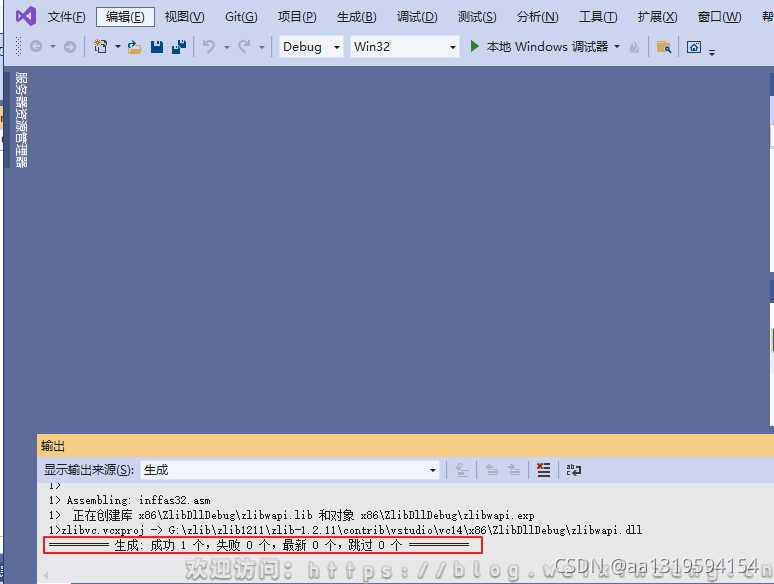Click the hot reload flame icon
The height and width of the screenshot is (584, 774).
(x=634, y=47)
